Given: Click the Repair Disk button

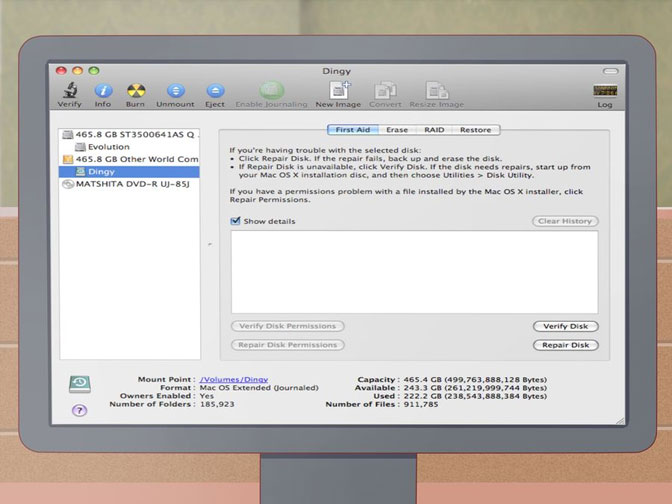Looking at the screenshot, I should (566, 345).
